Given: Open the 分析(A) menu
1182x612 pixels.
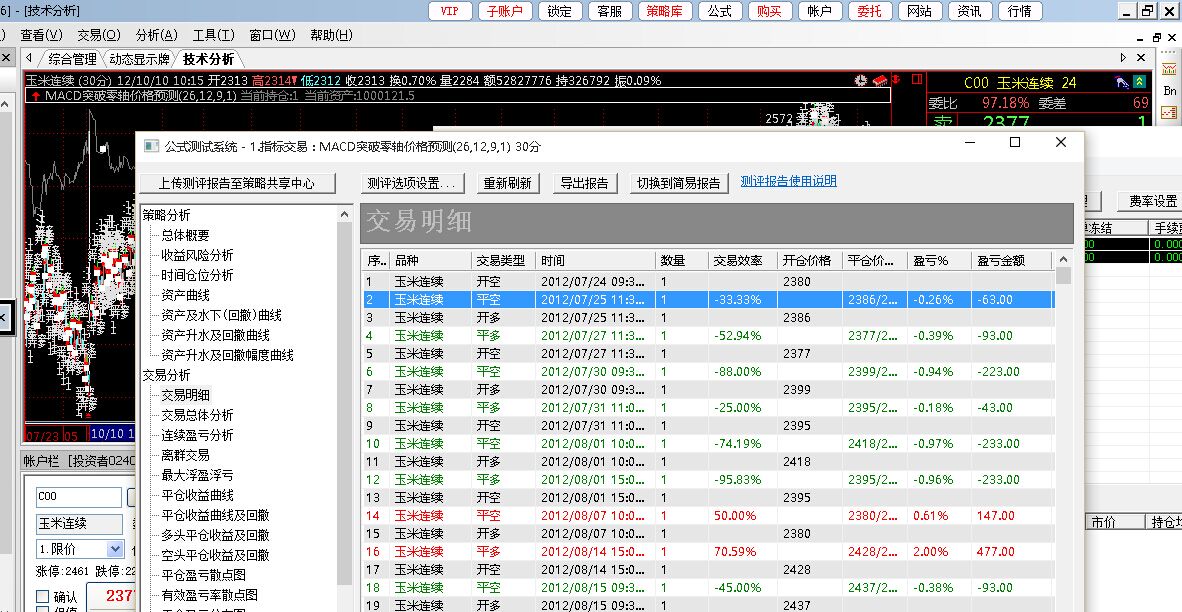Looking at the screenshot, I should tap(156, 35).
